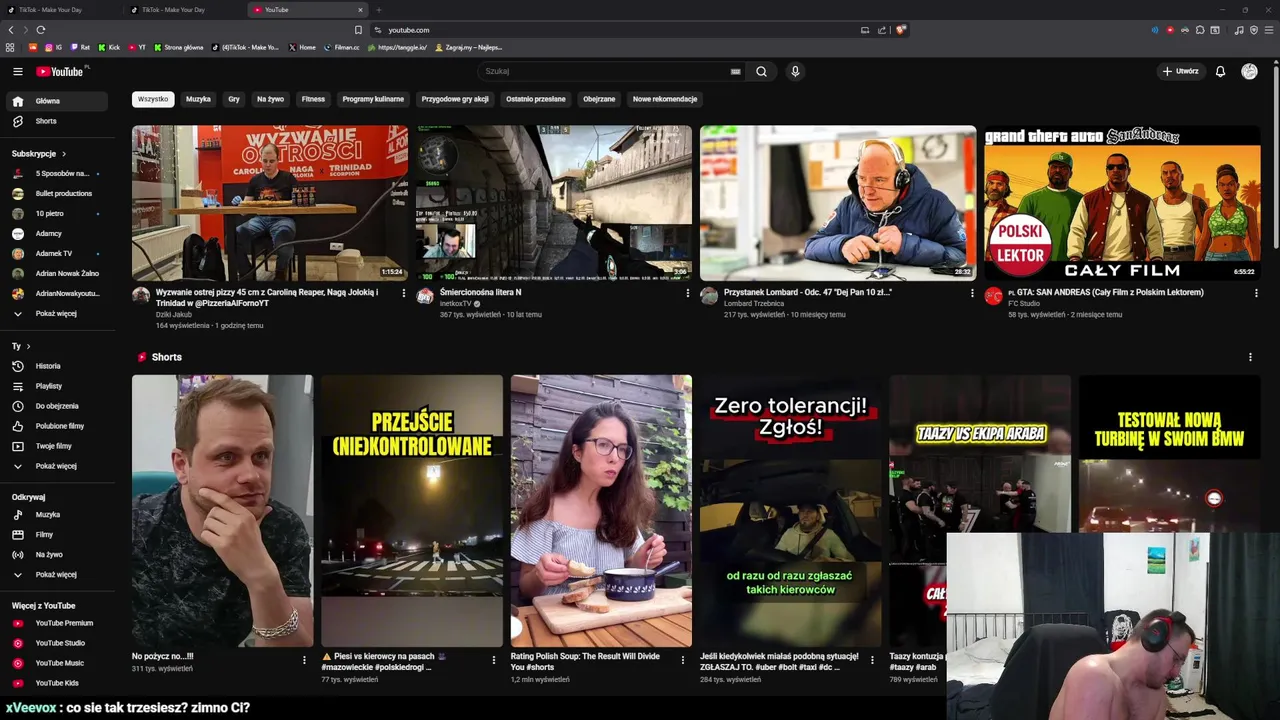1280x720 pixels.
Task: Open options for Rating Polish Soup short
Action: [683, 660]
